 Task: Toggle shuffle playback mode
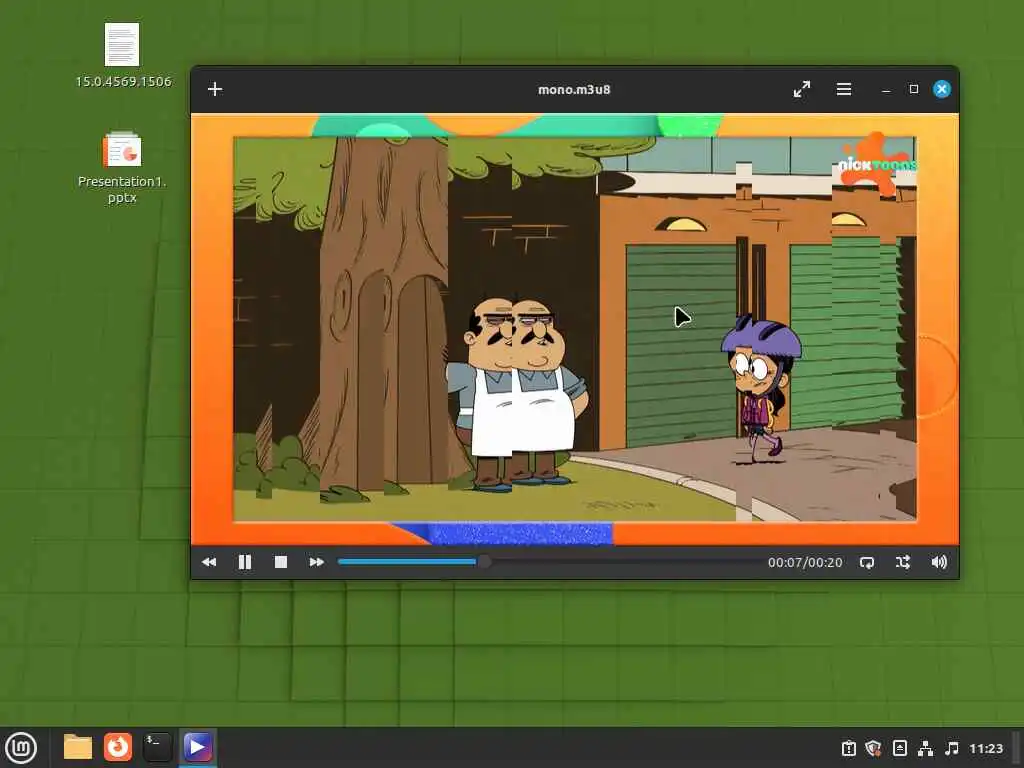[903, 562]
